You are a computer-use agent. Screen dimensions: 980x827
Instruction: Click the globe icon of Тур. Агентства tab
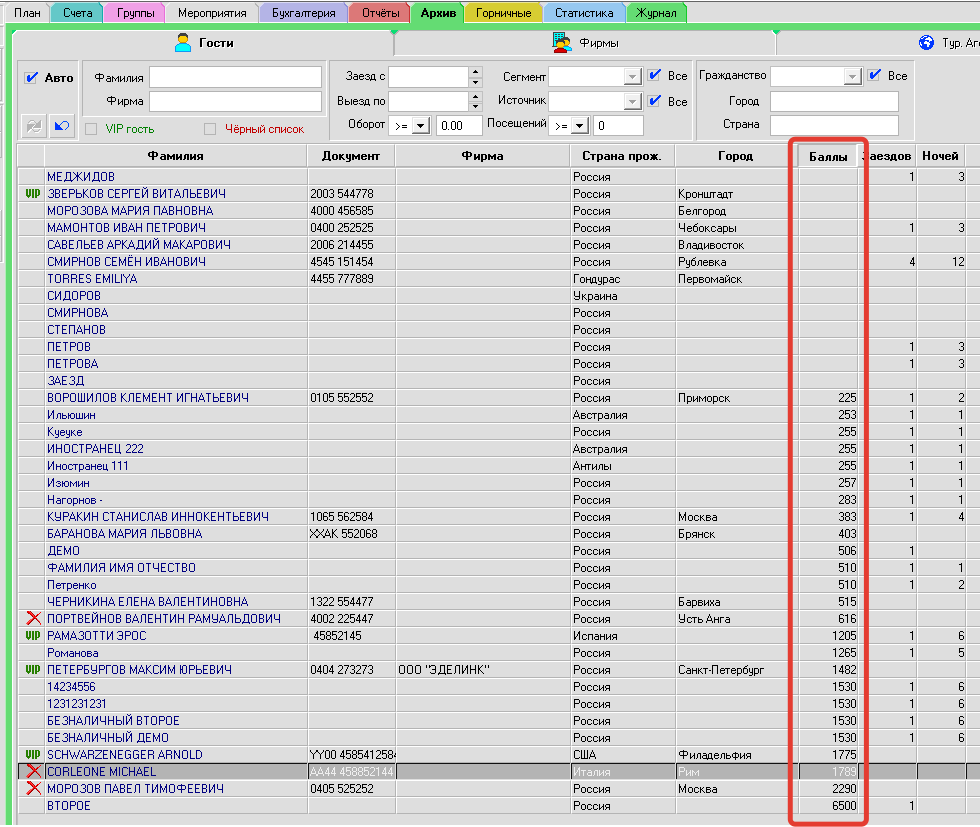point(926,43)
